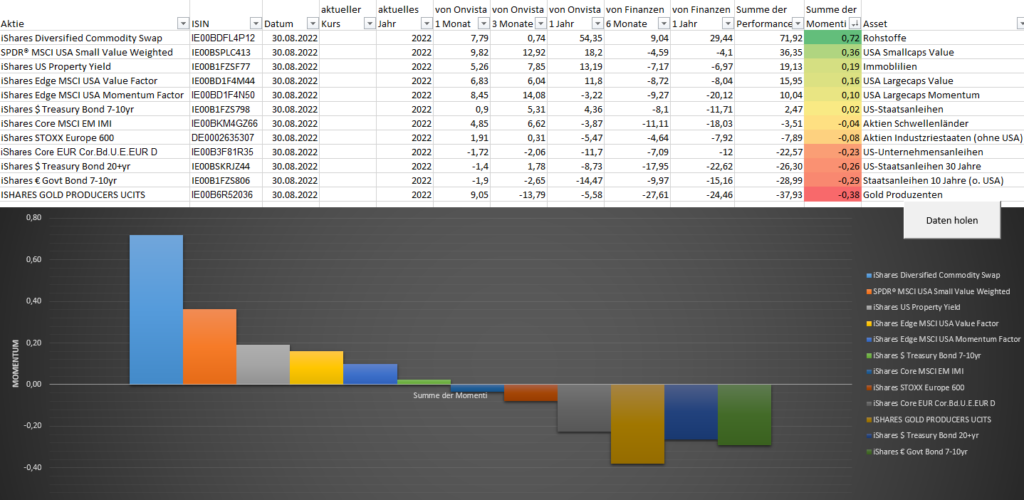The height and width of the screenshot is (500, 1024).
Task: Select ISIN cell DE0002635307
Action: tap(226, 138)
